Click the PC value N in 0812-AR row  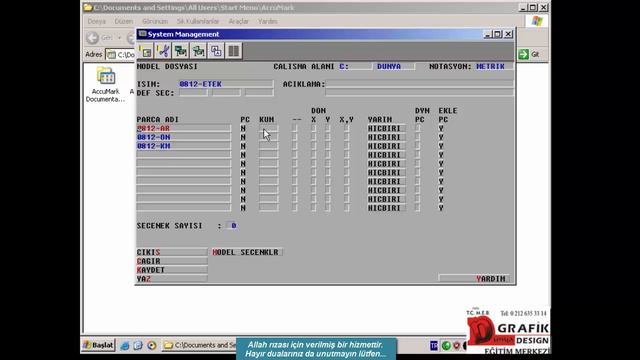[243, 128]
